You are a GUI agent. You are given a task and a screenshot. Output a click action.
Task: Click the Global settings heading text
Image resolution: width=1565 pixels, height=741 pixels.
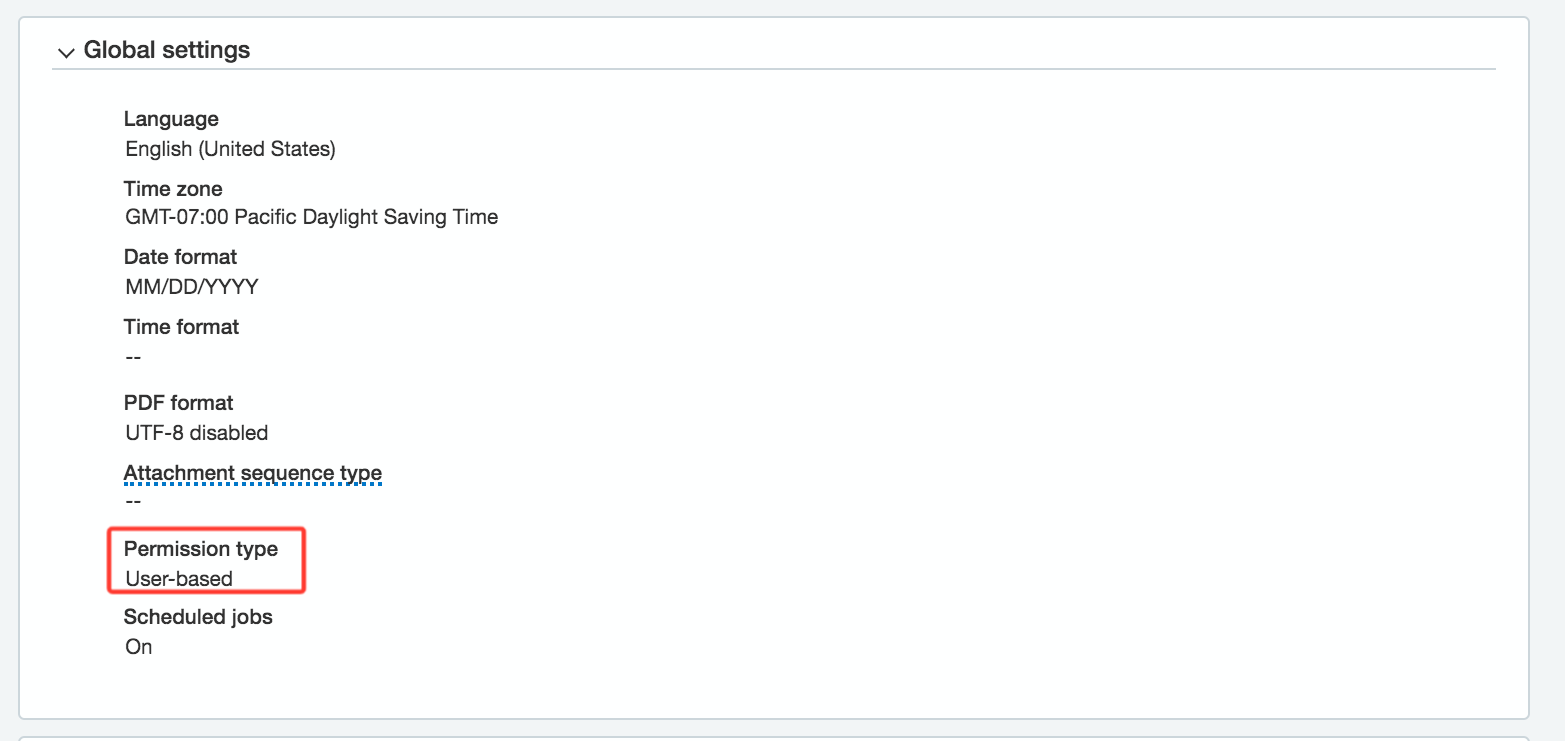(x=167, y=50)
